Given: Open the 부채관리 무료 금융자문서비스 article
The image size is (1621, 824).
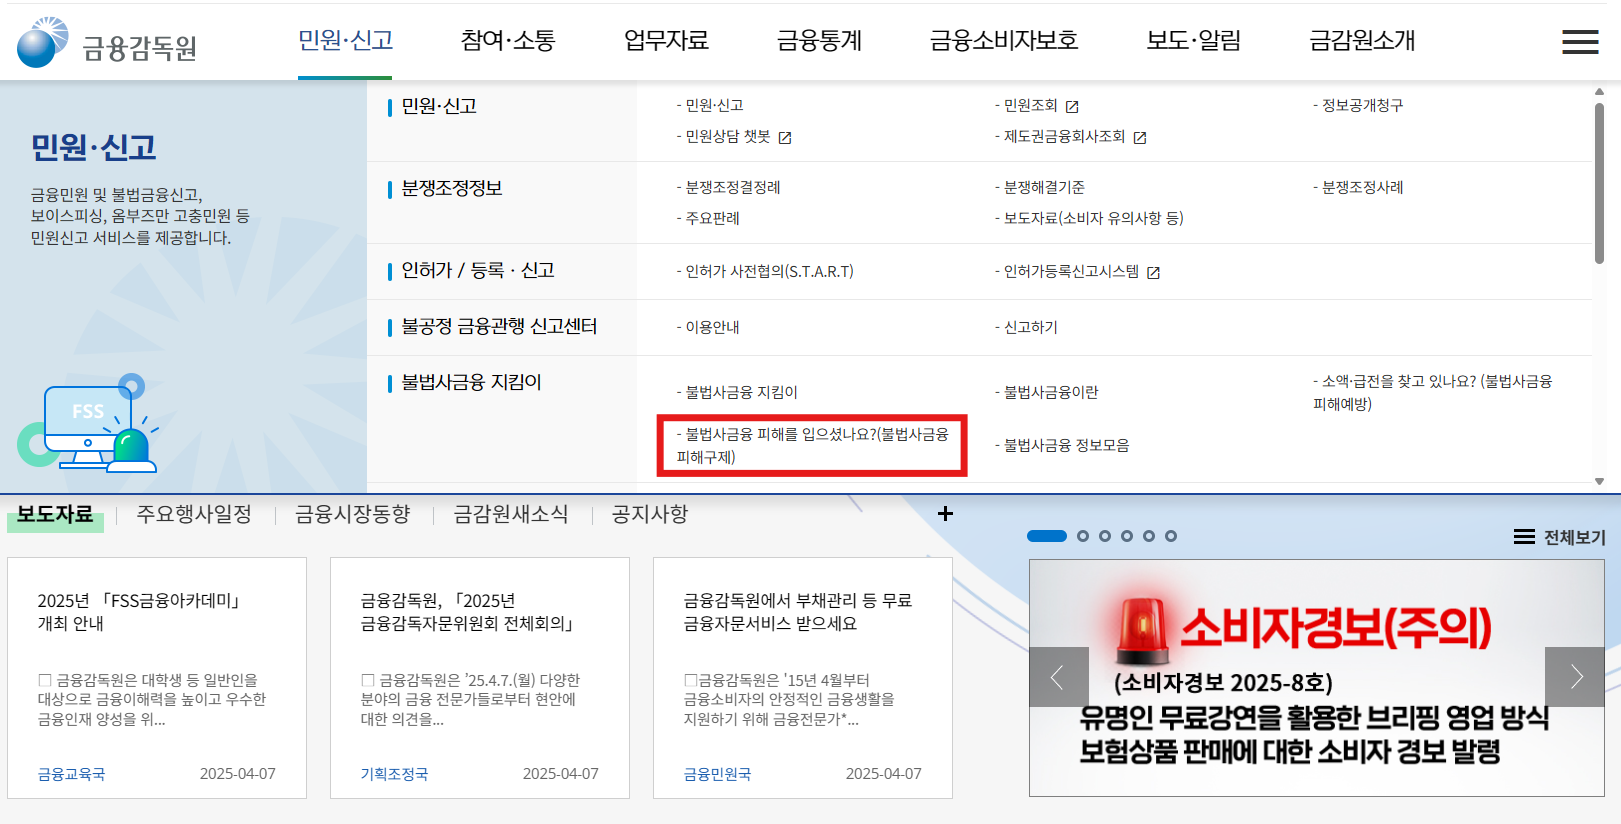Looking at the screenshot, I should point(798,612).
